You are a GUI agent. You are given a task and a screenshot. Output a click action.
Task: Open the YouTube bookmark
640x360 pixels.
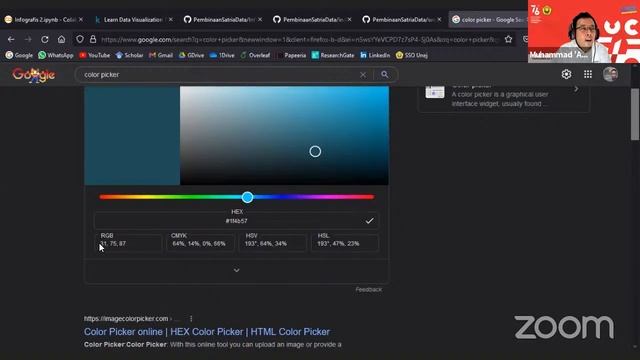click(x=94, y=55)
